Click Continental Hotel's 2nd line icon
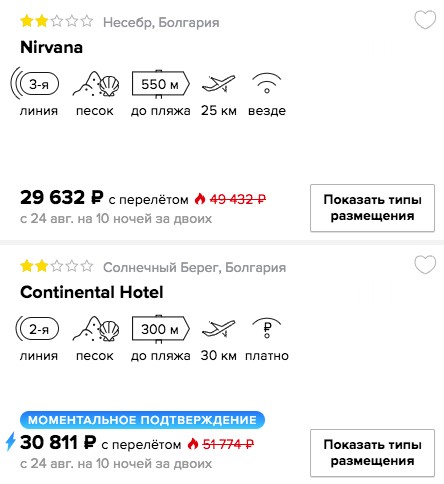 coord(37,329)
